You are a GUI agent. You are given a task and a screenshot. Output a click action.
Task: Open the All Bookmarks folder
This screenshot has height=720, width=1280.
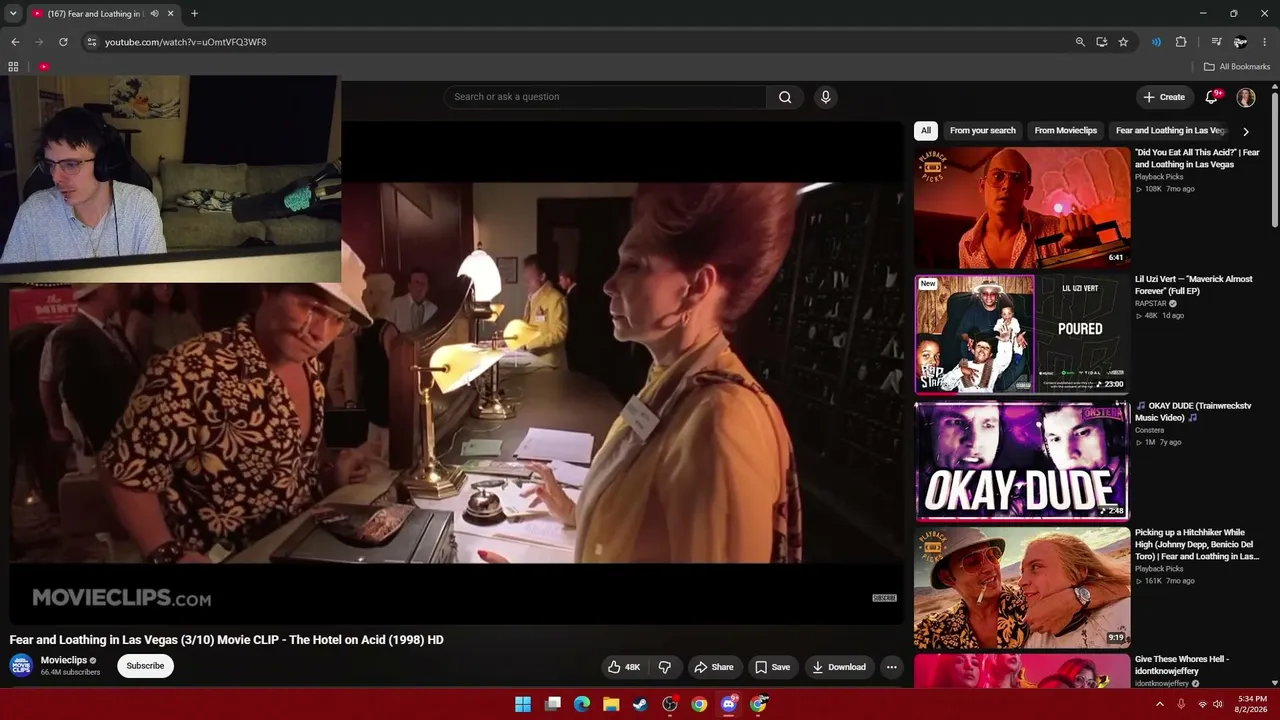tap(1237, 67)
